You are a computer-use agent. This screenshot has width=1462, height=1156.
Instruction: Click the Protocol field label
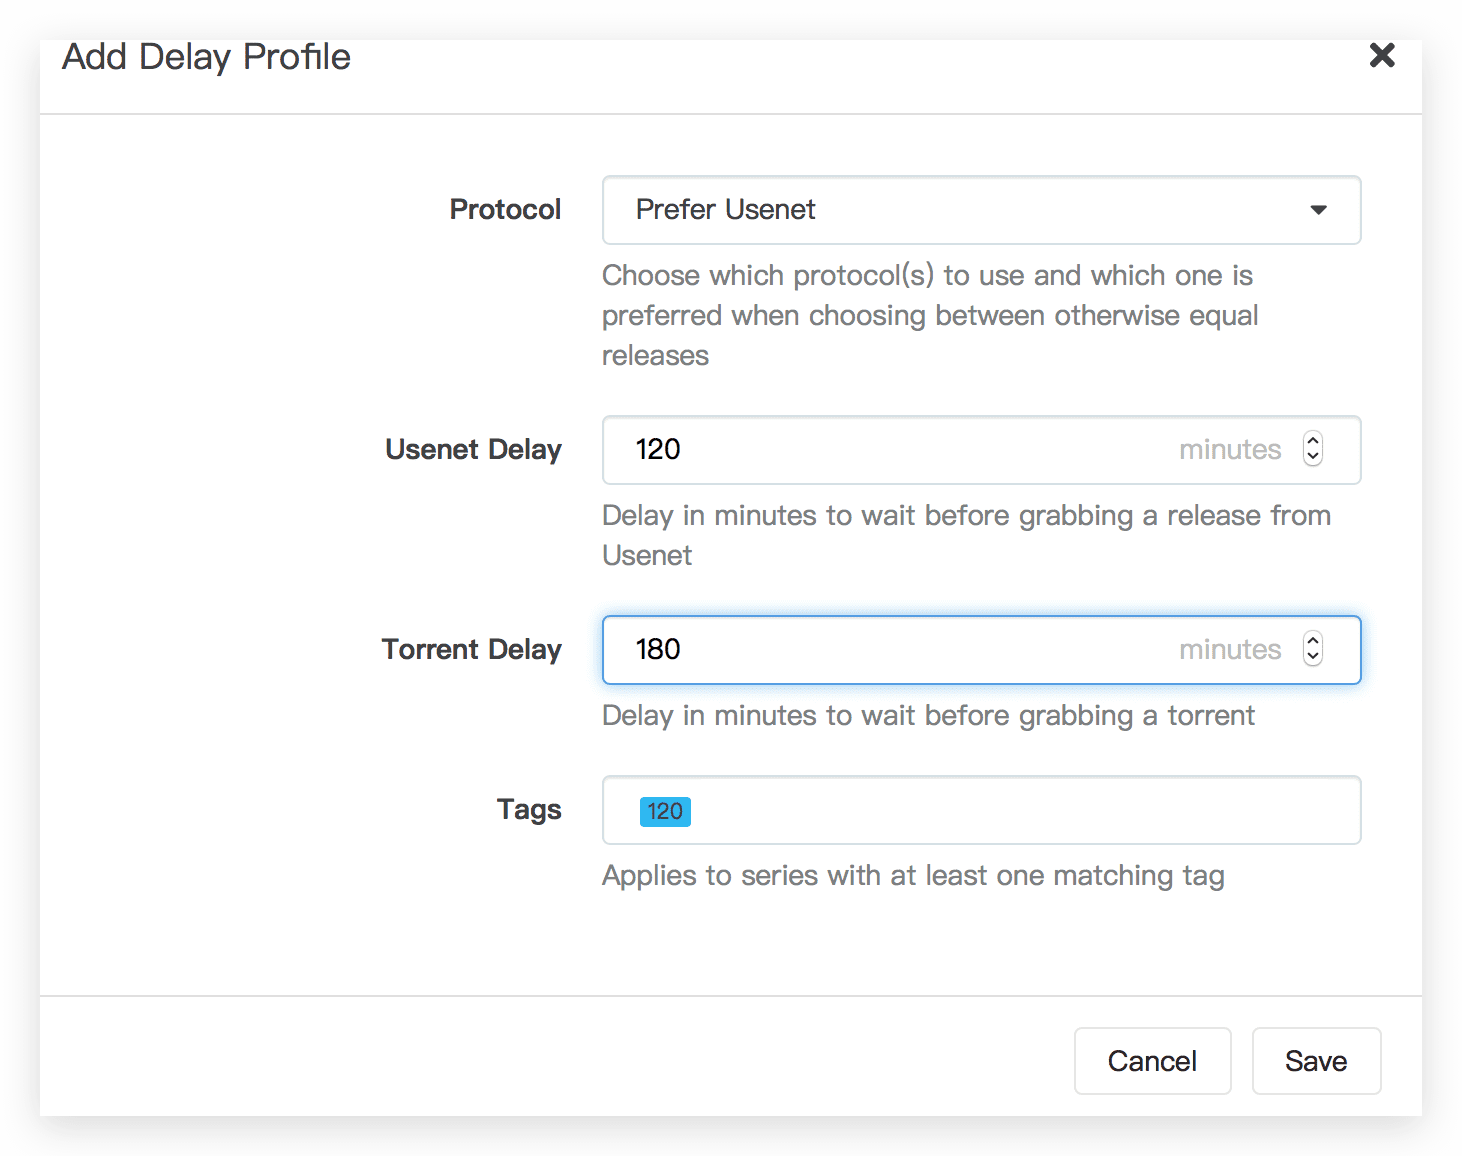pos(505,210)
